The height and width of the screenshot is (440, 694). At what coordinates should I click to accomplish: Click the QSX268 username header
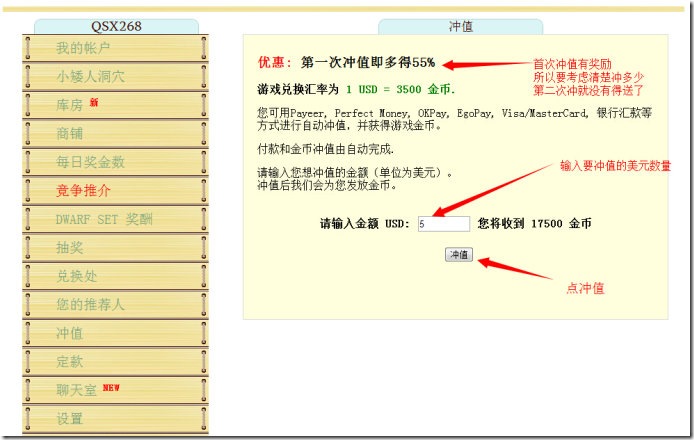(116, 27)
